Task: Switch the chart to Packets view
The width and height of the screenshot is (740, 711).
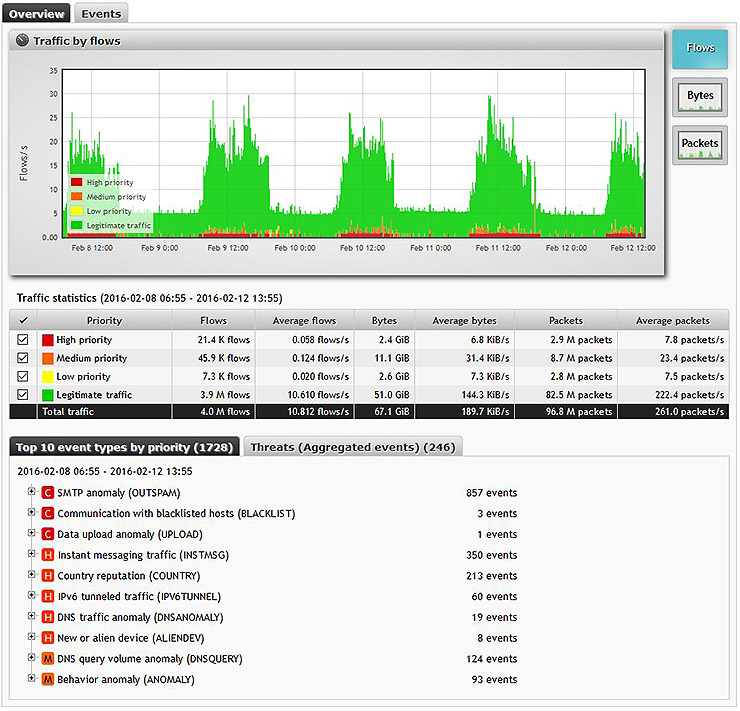Action: coord(700,145)
